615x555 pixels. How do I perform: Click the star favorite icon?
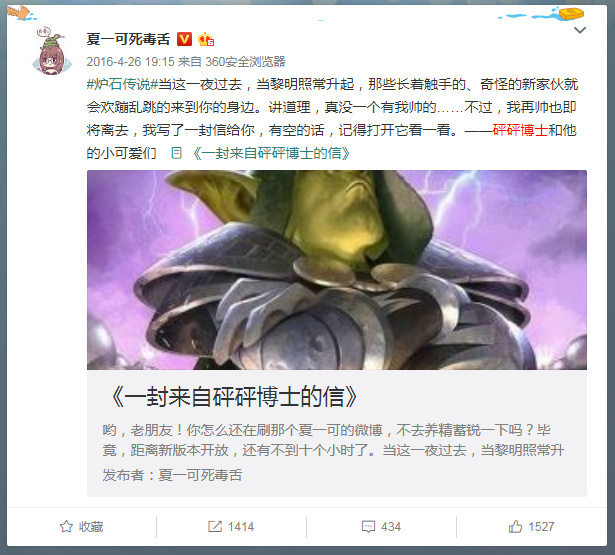[66, 526]
